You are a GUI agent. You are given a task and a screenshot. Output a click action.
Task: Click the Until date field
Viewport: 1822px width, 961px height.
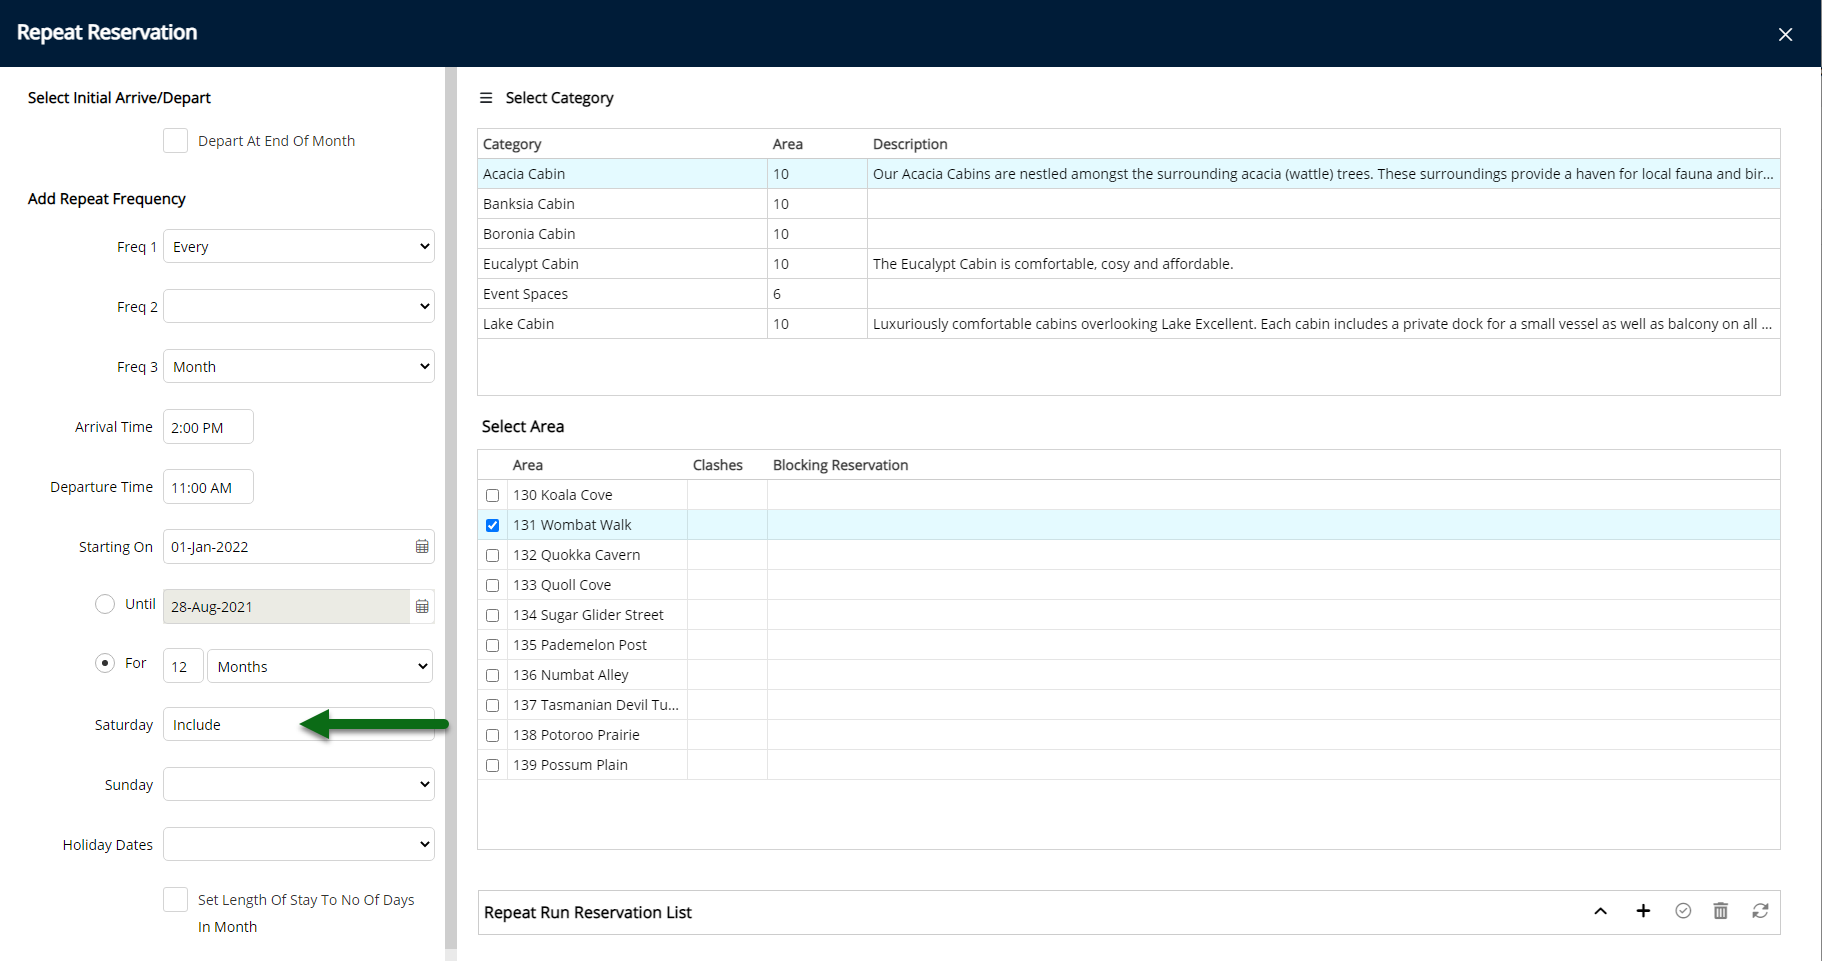287,607
